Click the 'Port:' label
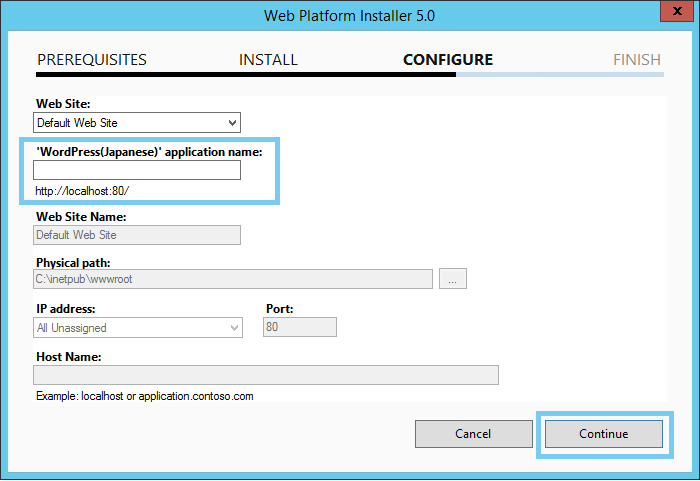The image size is (700, 481). click(279, 309)
